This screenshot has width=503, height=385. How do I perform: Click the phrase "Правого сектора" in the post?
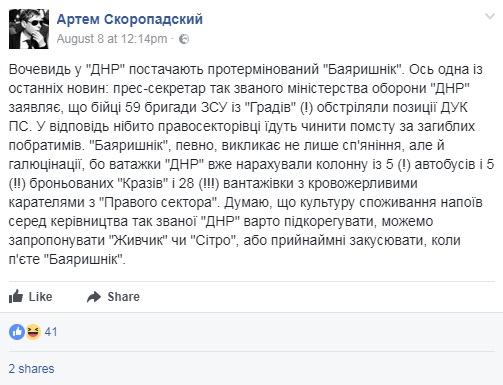click(x=158, y=202)
